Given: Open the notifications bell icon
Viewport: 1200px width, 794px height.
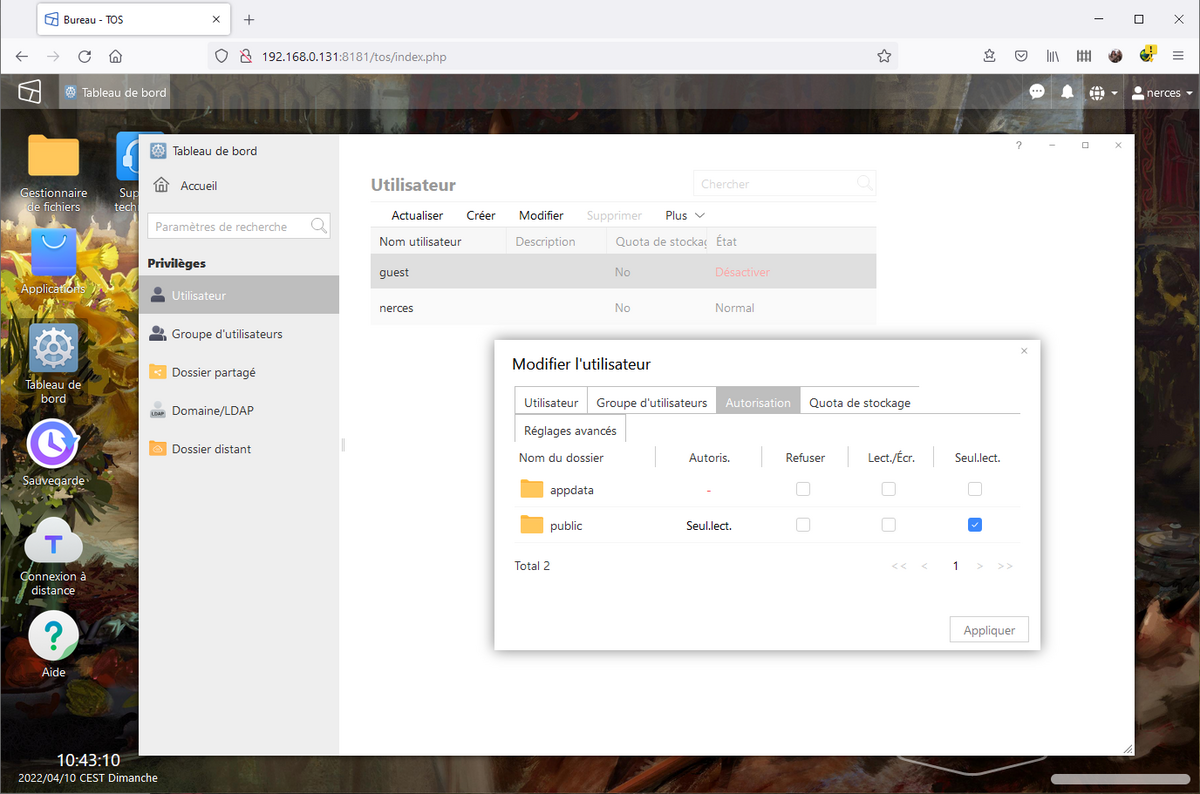Looking at the screenshot, I should coord(1067,92).
